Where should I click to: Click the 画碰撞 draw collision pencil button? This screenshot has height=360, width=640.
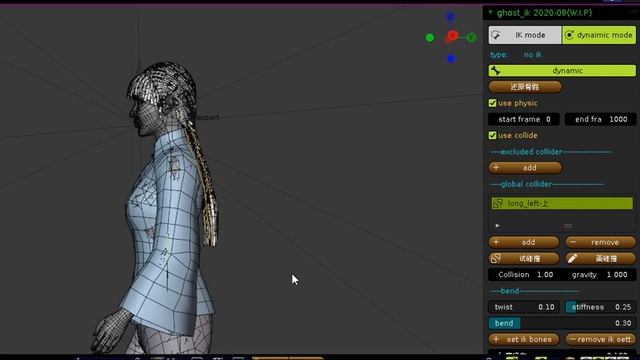pos(600,258)
